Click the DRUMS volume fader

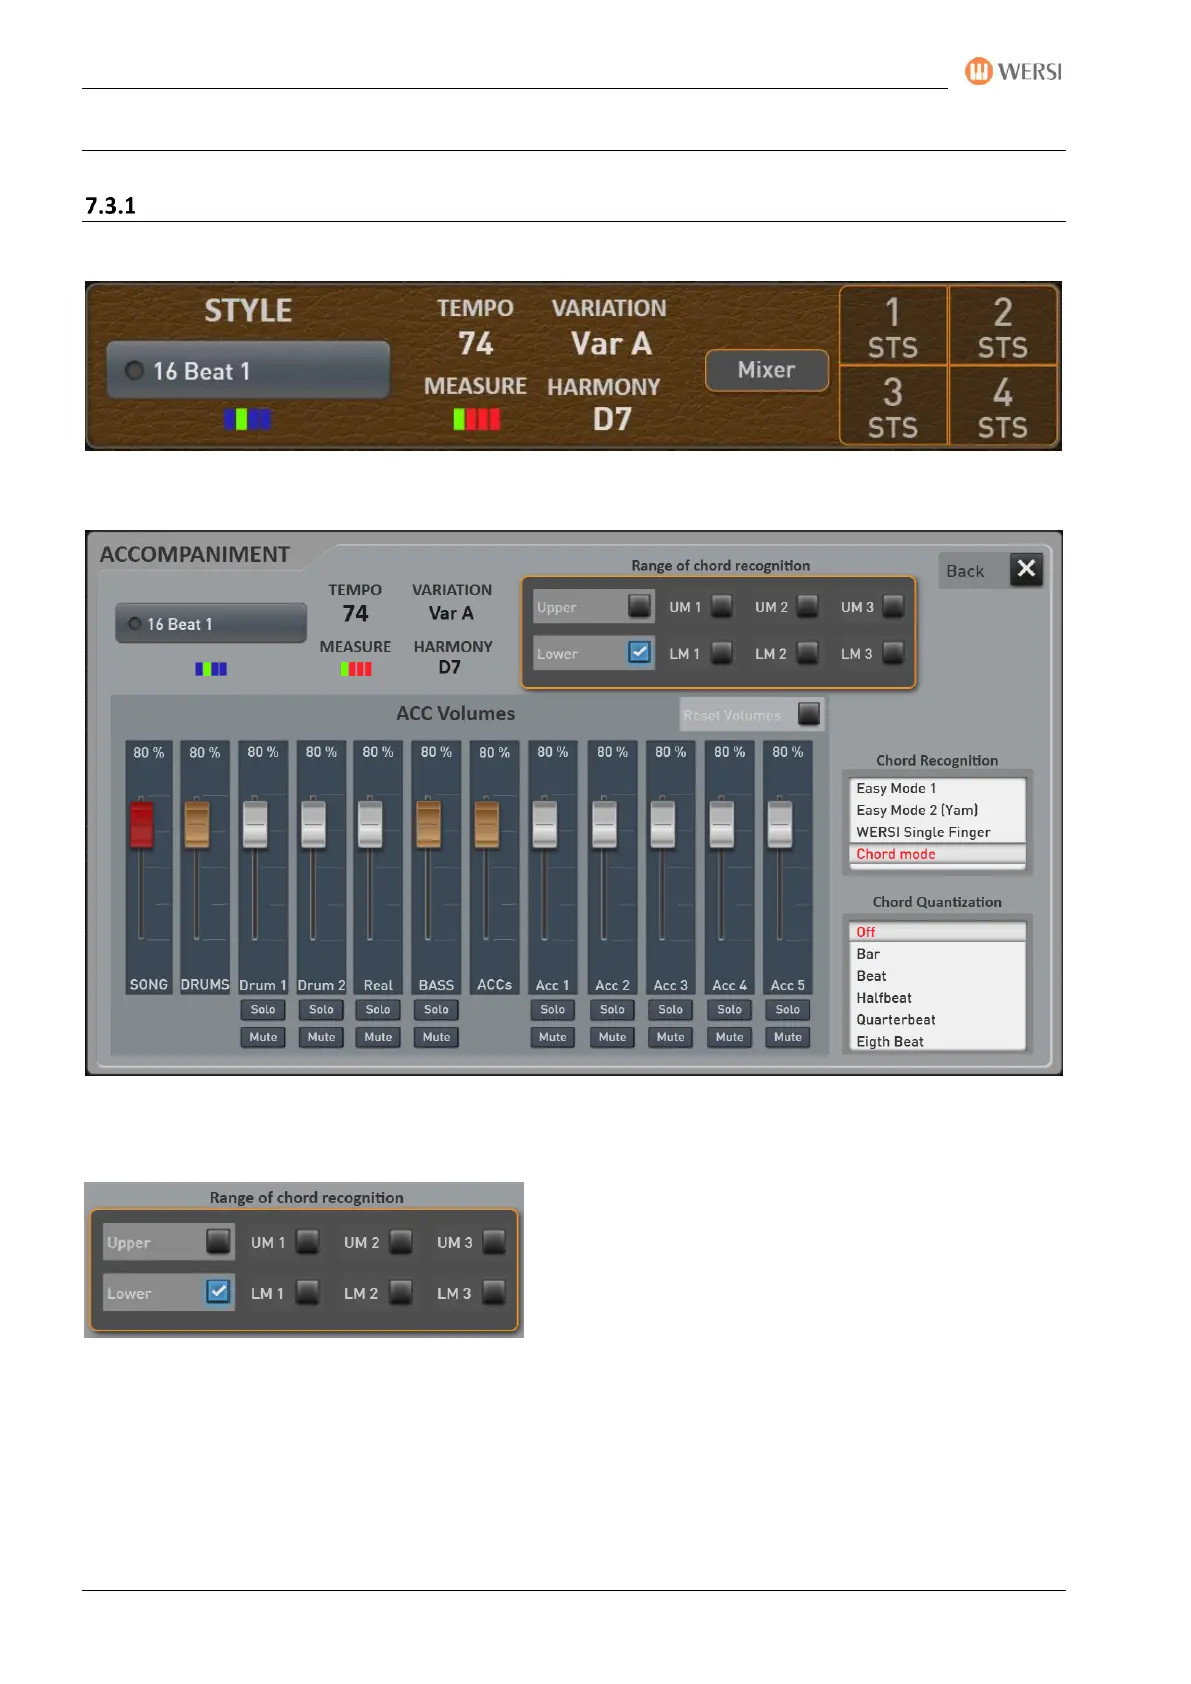click(197, 823)
